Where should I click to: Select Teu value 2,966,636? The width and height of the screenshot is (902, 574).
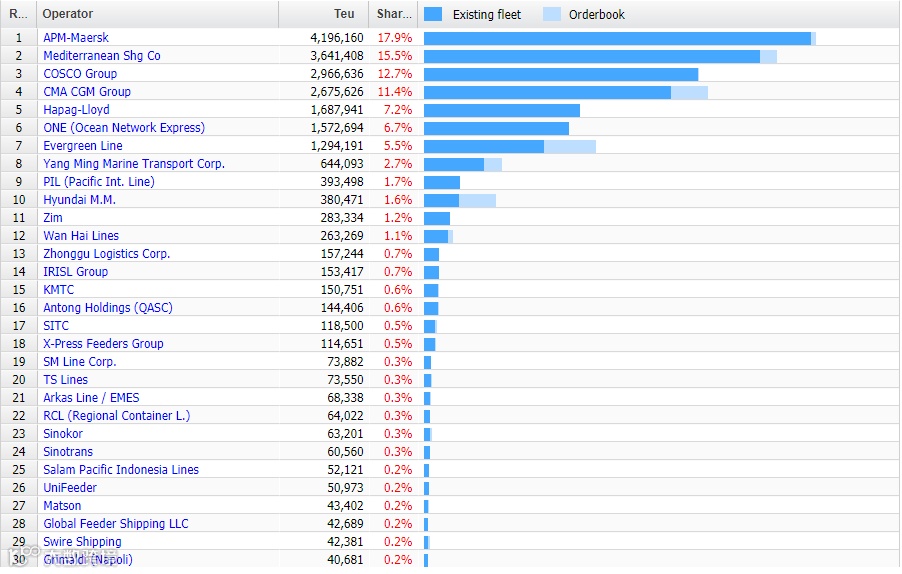tap(337, 74)
